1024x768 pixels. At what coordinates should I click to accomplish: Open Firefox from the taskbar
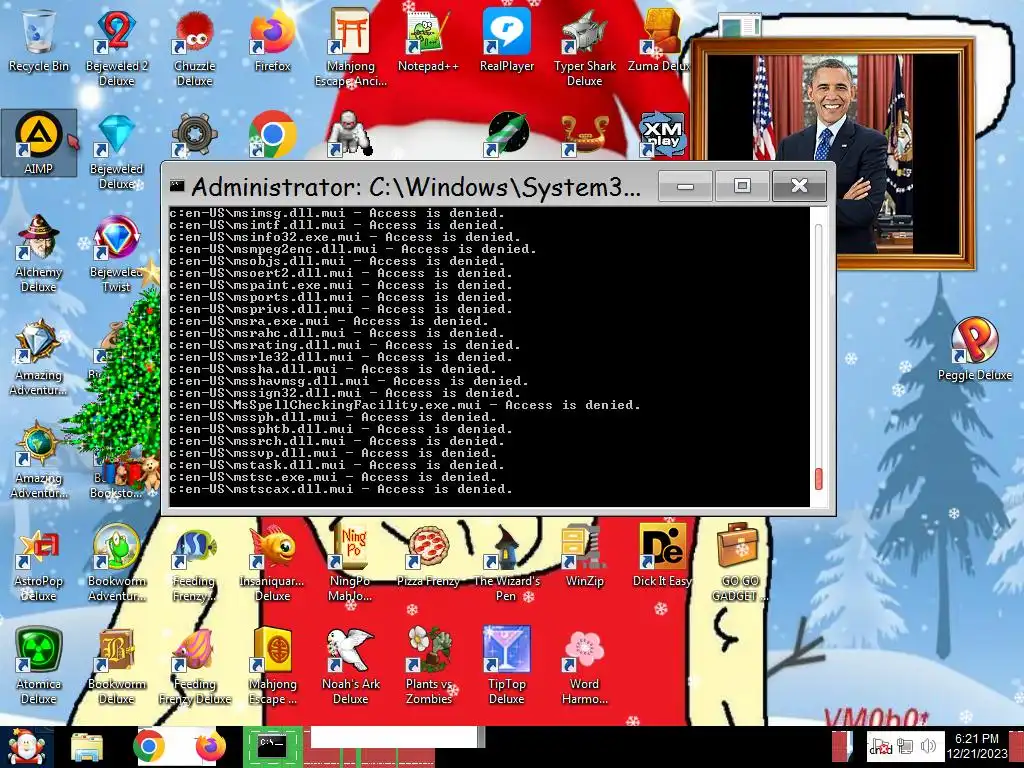(210, 746)
